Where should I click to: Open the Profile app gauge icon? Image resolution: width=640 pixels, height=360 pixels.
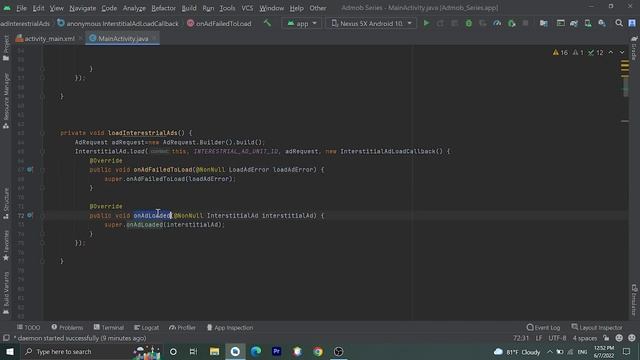pyautogui.click(x=497, y=23)
